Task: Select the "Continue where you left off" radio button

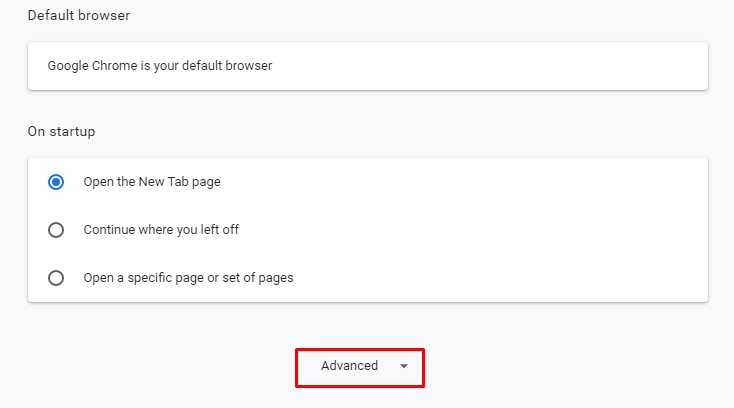Action: [x=56, y=230]
